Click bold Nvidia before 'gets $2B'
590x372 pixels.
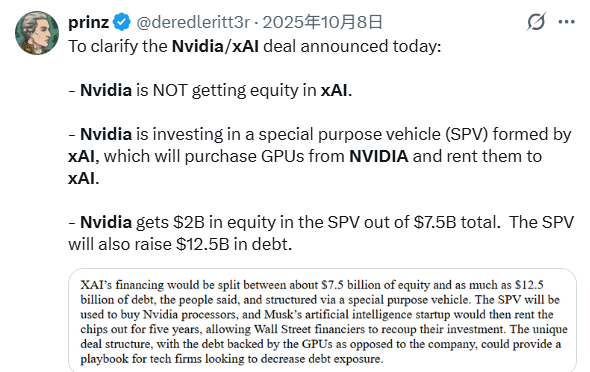pos(106,222)
